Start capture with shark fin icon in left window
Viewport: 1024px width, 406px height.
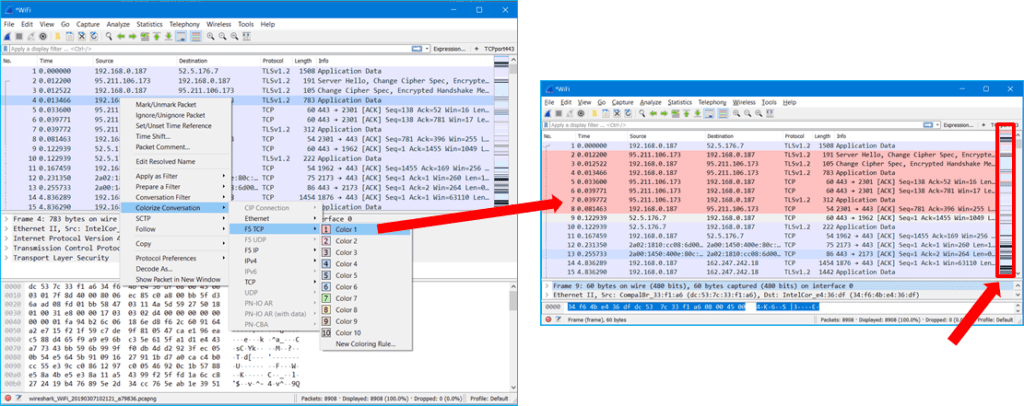(x=7, y=37)
